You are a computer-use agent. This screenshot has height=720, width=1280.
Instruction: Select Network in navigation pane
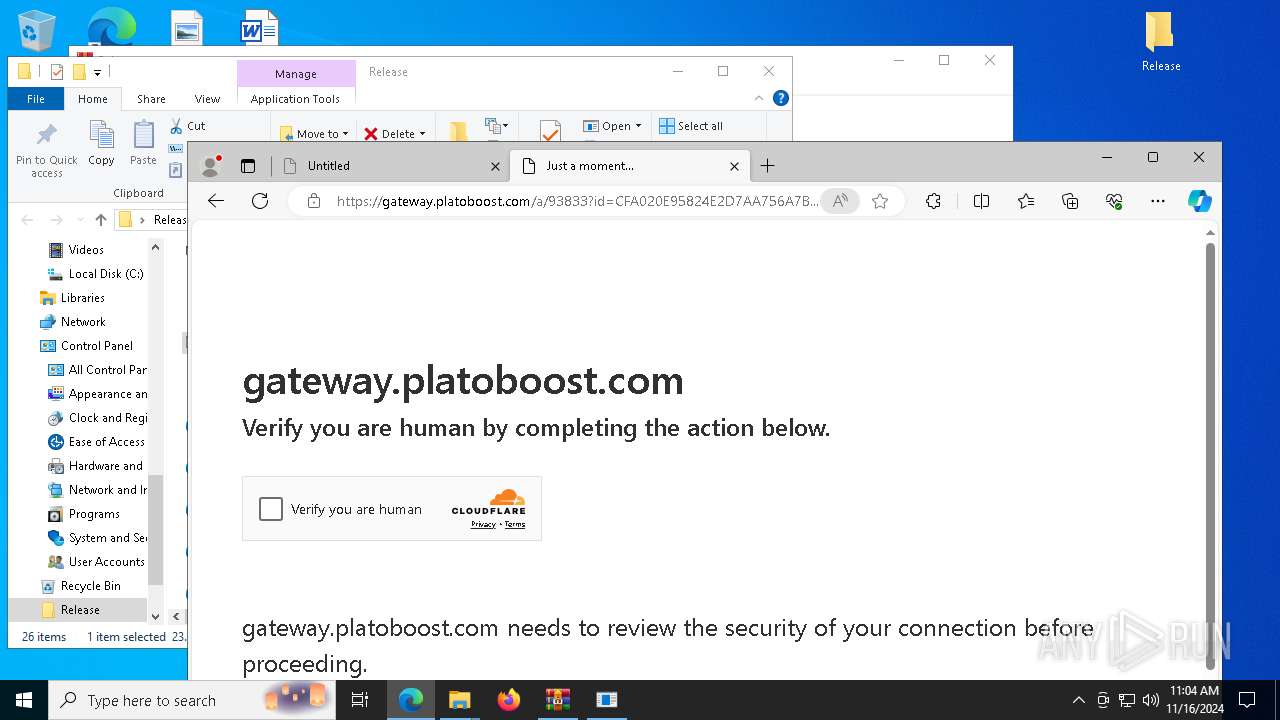[x=72, y=322]
